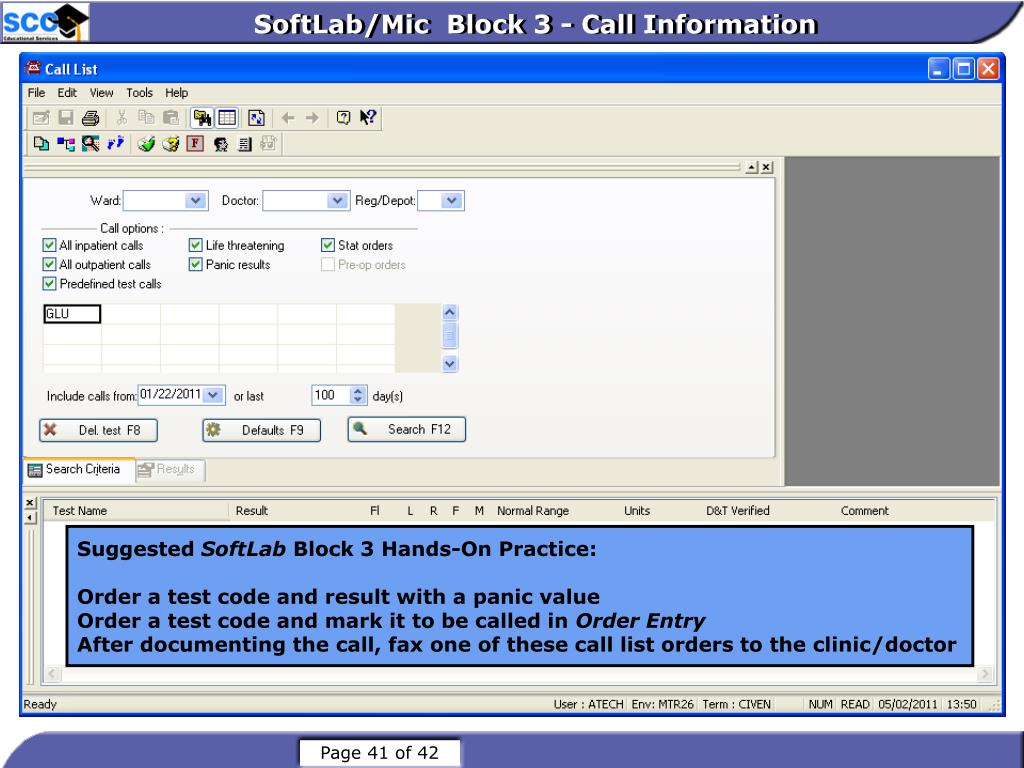Open the Edit menu
1024x768 pixels.
(x=67, y=93)
